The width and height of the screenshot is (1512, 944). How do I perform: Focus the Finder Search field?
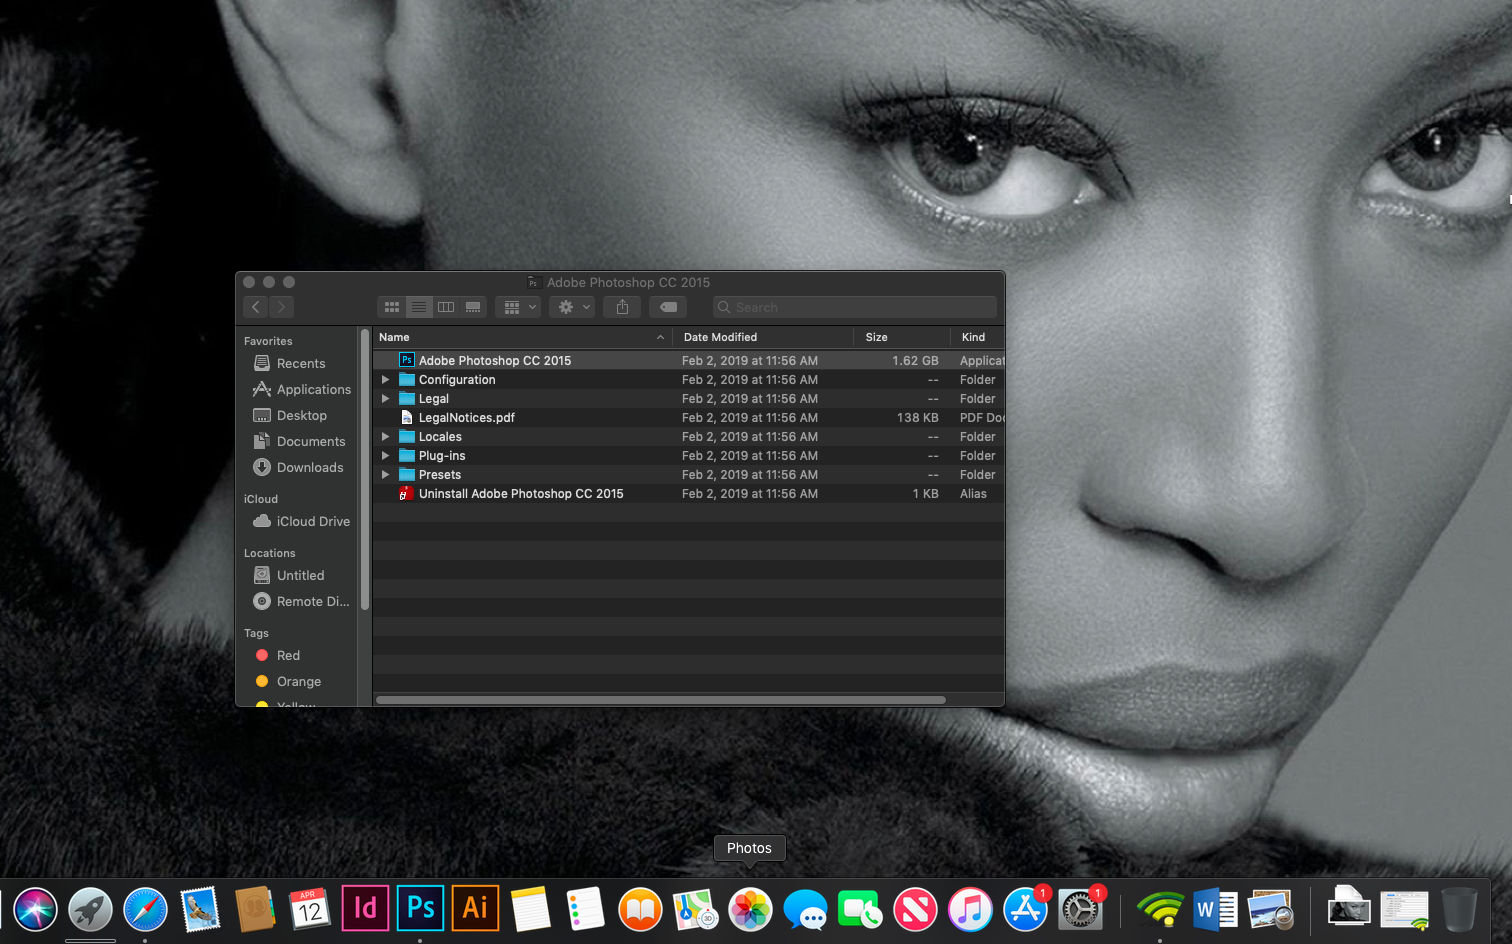[x=855, y=307]
